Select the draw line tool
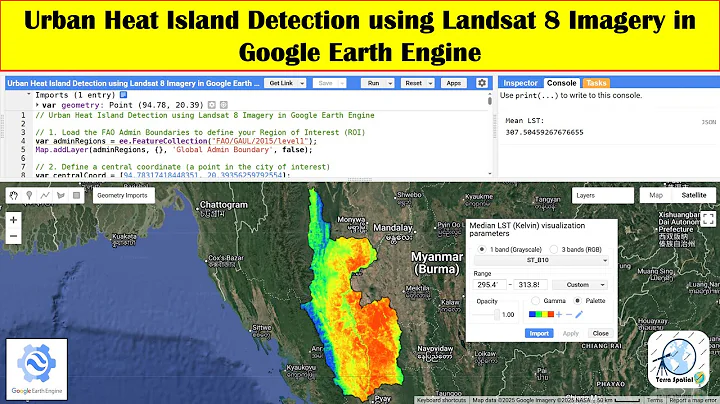This screenshot has width=720, height=404. point(45,196)
